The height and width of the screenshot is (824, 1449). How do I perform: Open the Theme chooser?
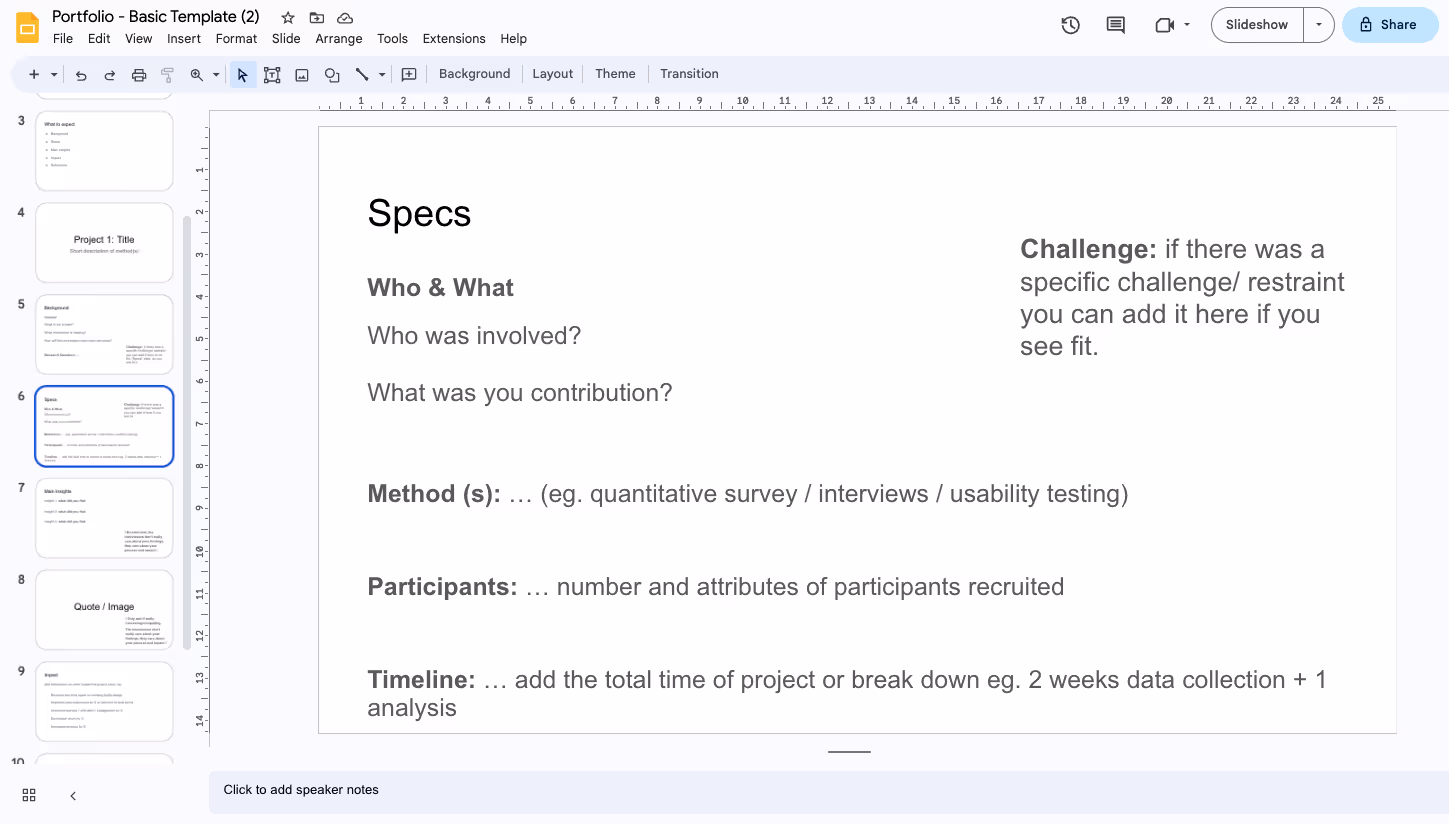pos(615,73)
